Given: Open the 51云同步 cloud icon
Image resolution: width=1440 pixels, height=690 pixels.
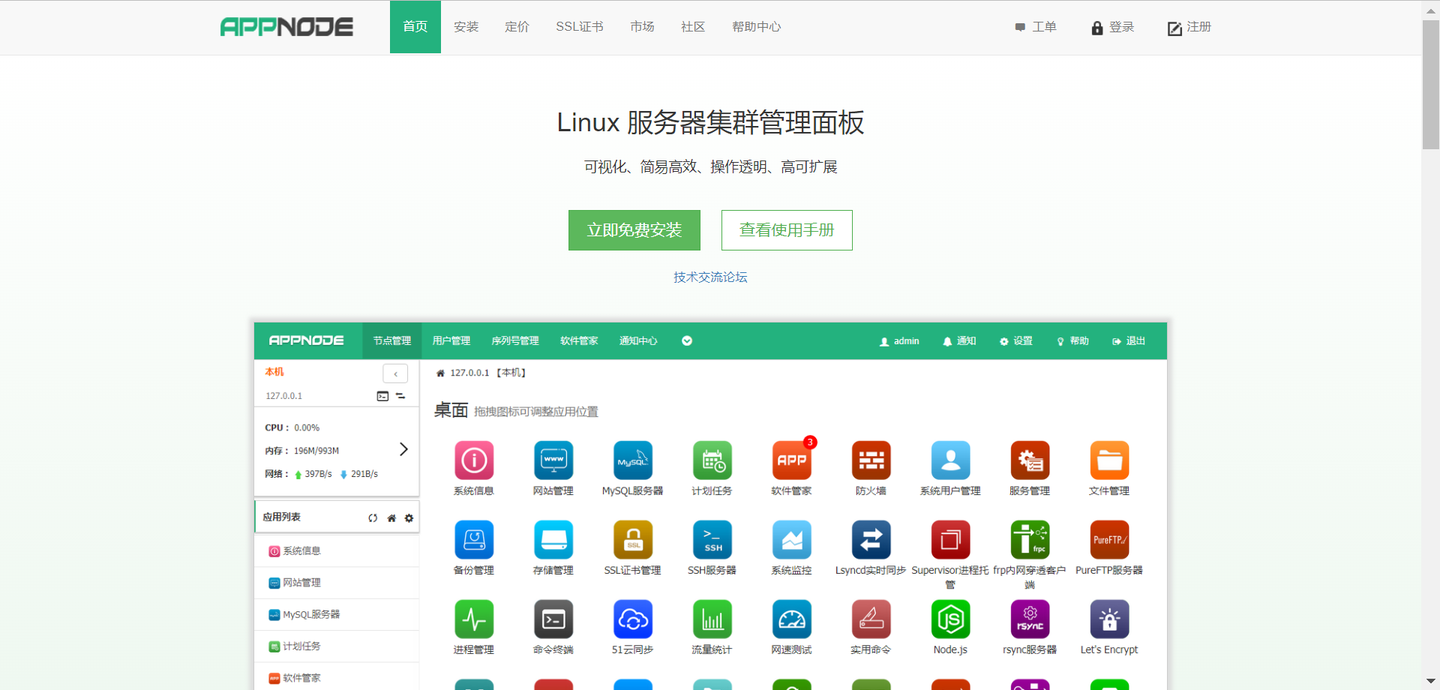Looking at the screenshot, I should click(633, 620).
